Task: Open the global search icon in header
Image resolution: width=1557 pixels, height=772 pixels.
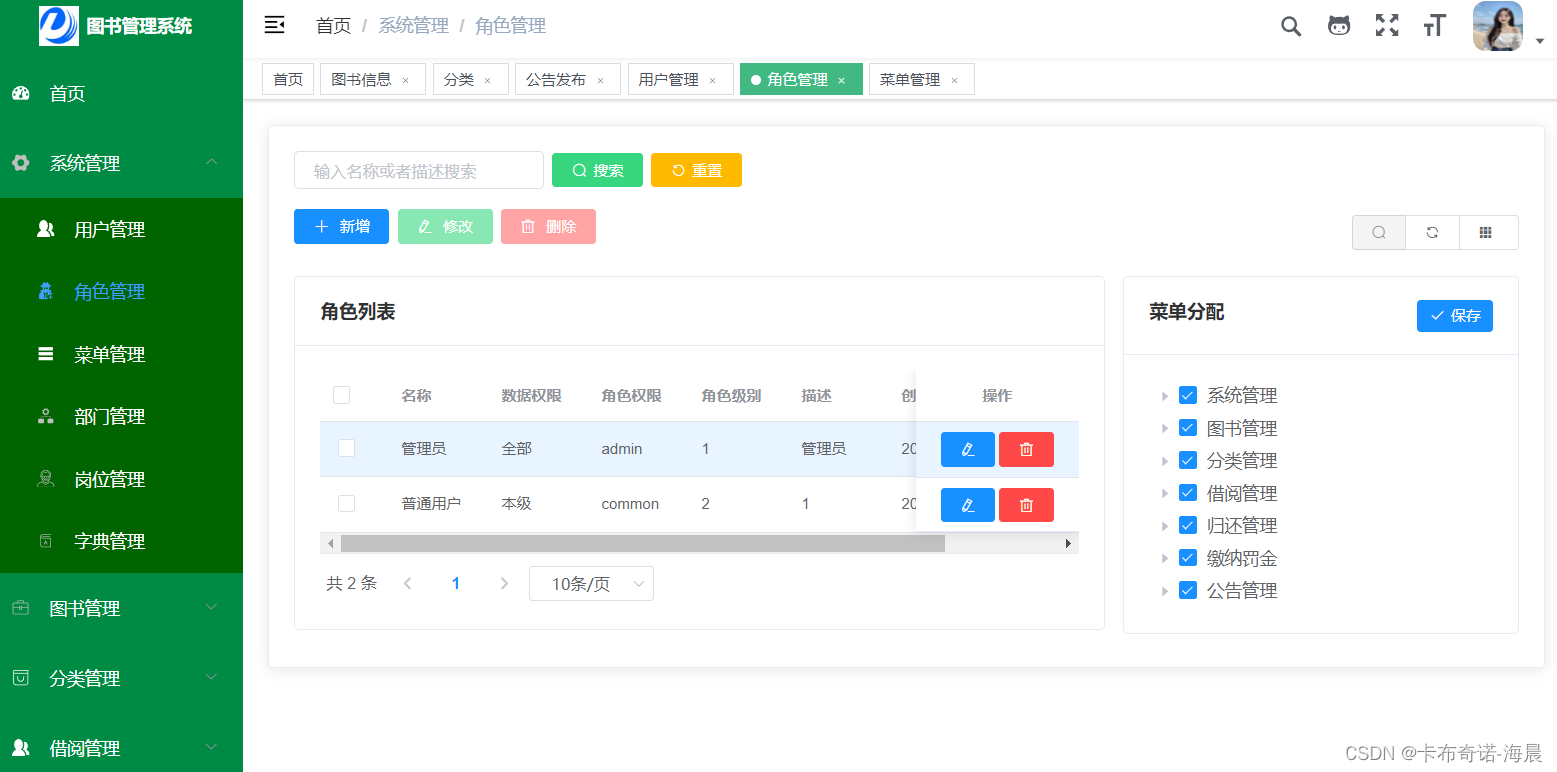Action: tap(1290, 26)
